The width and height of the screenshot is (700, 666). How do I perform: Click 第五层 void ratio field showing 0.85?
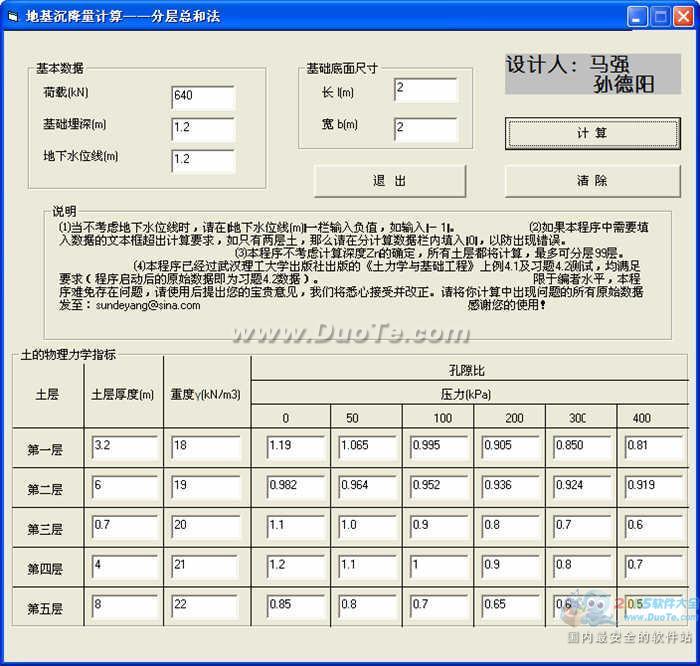click(296, 607)
